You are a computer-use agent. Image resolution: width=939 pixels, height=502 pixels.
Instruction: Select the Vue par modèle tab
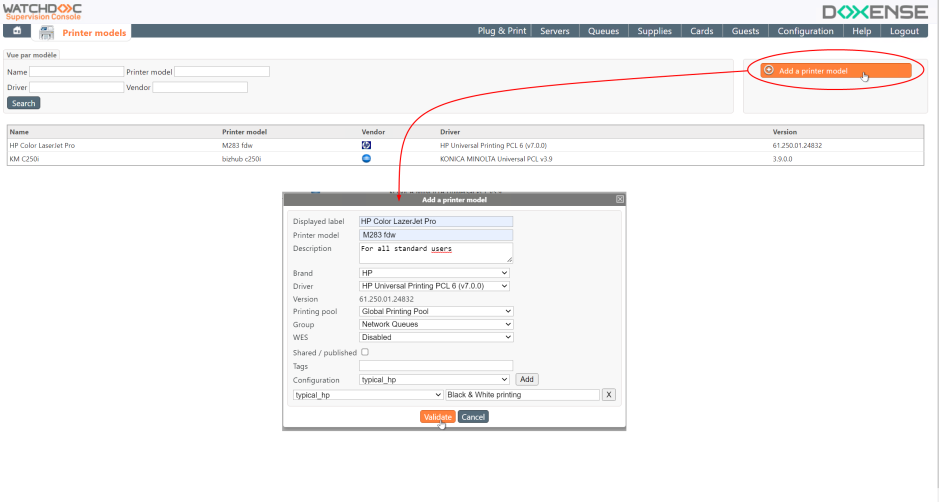[x=32, y=55]
